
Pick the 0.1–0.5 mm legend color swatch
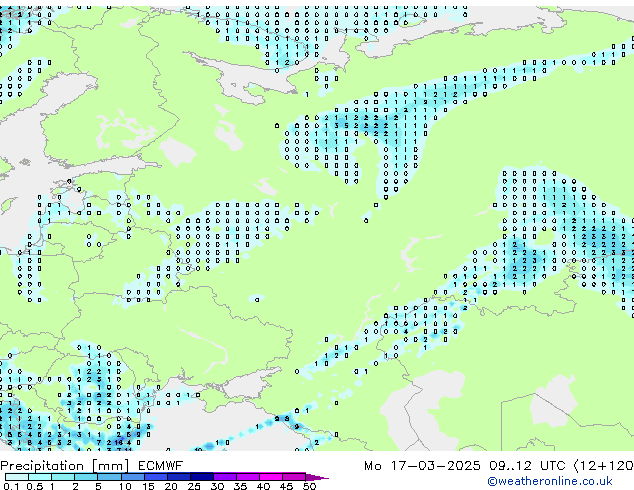click(x=17, y=477)
